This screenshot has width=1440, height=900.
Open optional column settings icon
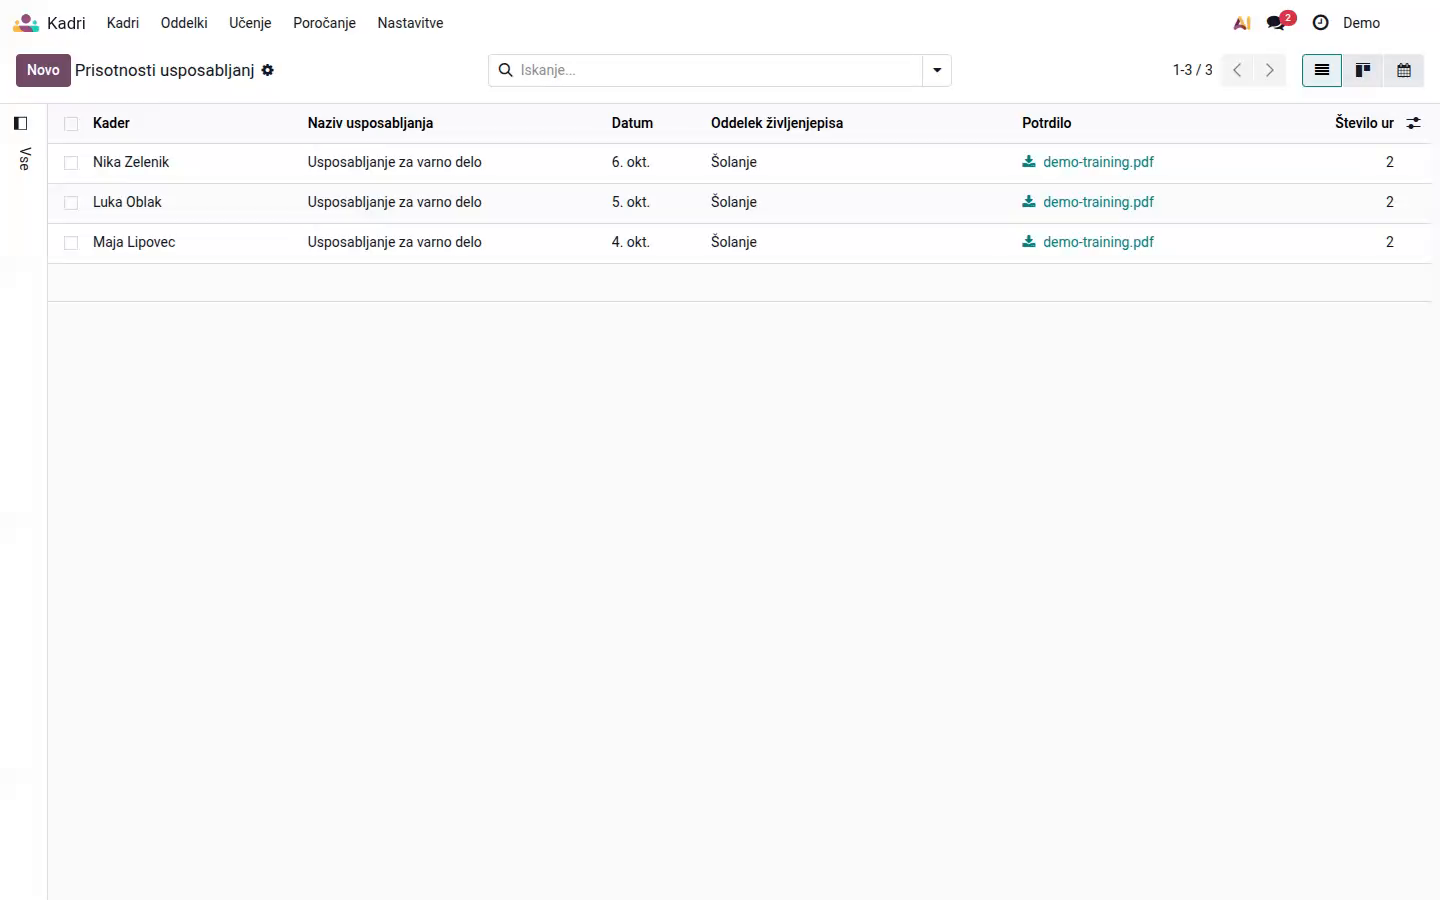point(1413,123)
